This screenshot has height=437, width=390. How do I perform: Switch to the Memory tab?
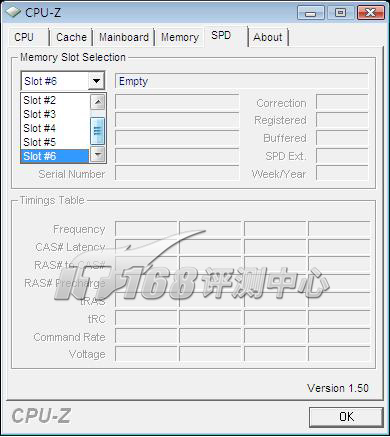[180, 37]
